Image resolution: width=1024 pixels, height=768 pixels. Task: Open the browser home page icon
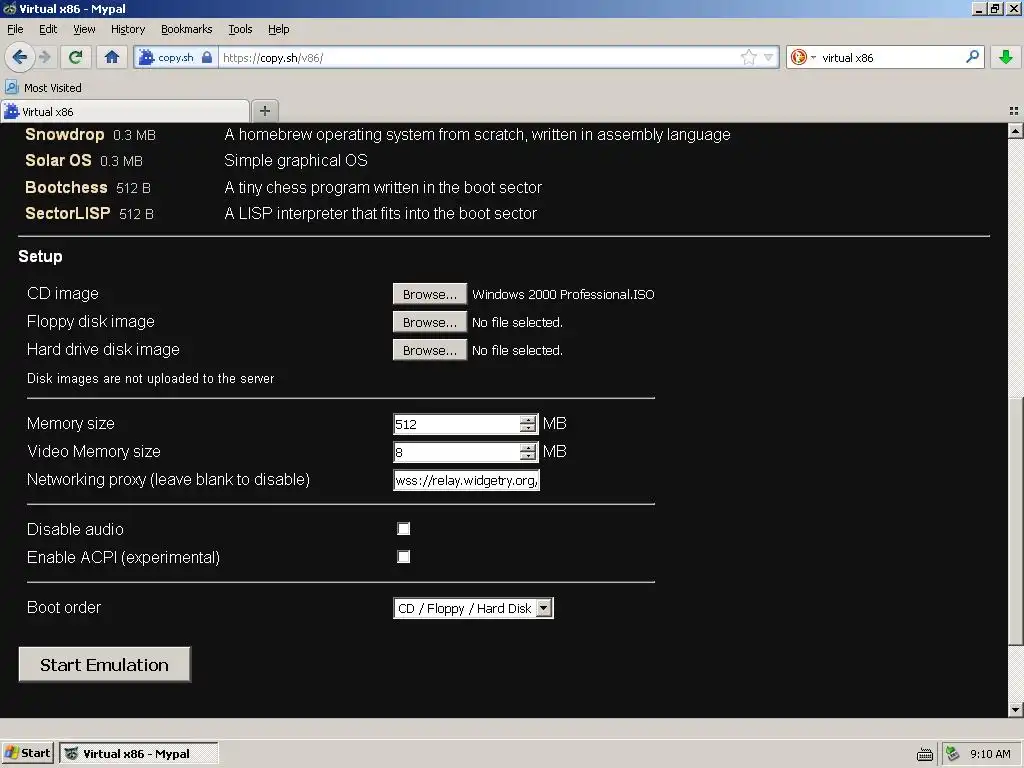[x=112, y=57]
